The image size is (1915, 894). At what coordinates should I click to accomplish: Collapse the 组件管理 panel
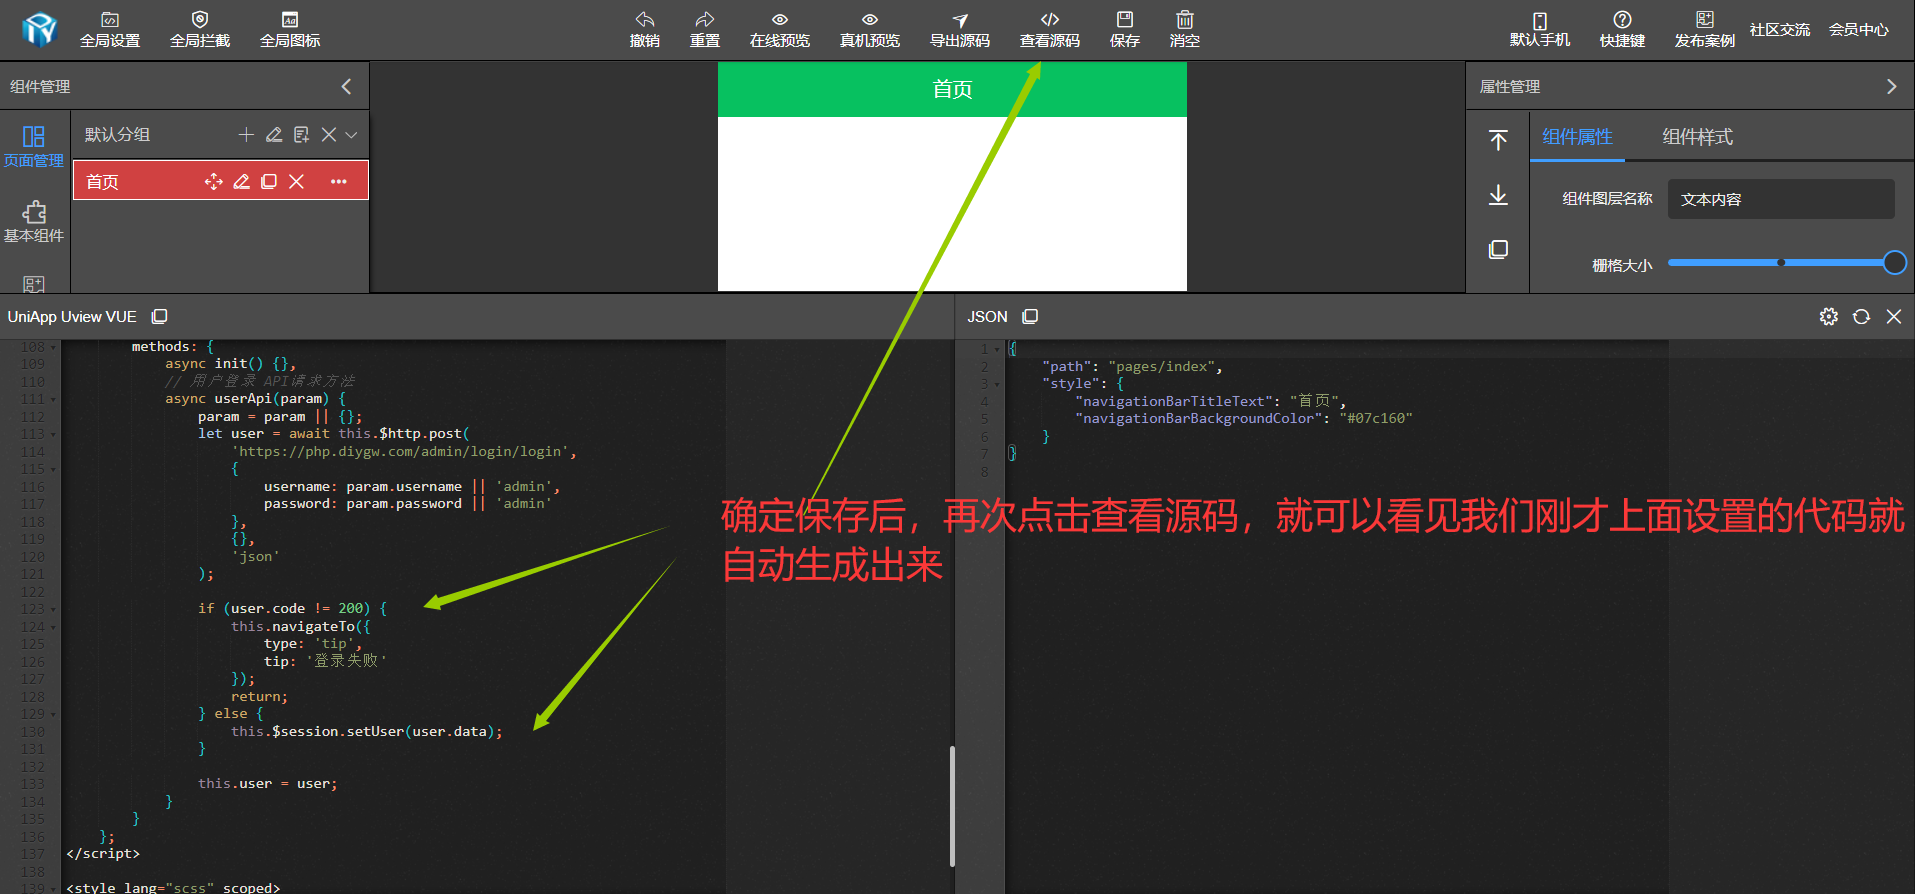coord(346,87)
